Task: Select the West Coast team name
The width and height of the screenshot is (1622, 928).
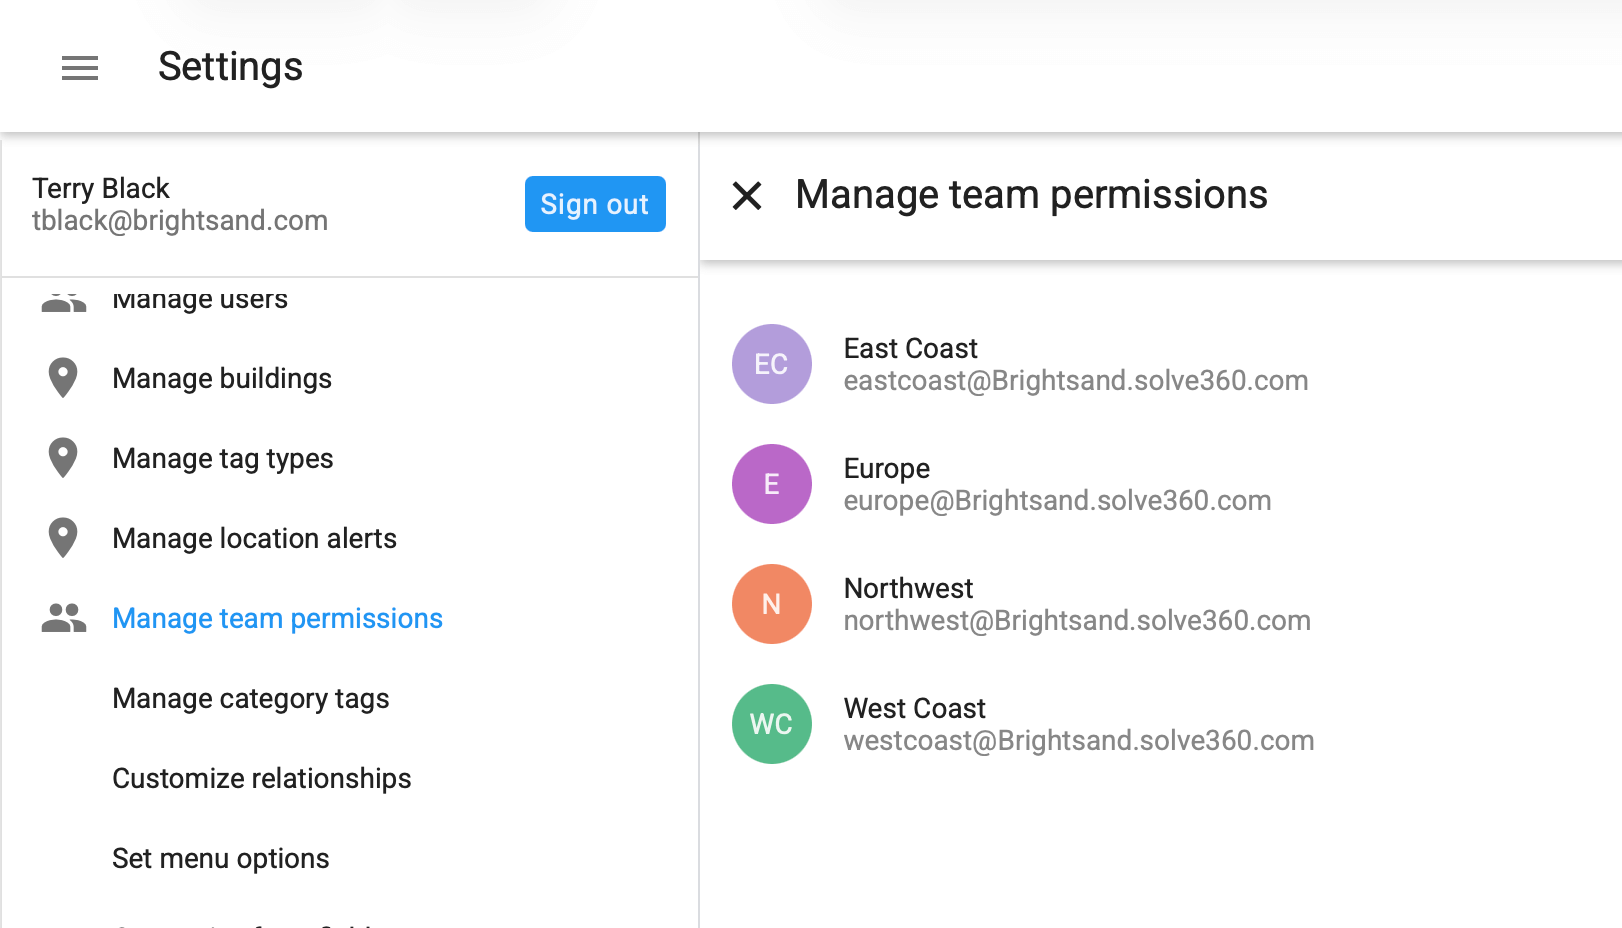Action: point(914,708)
